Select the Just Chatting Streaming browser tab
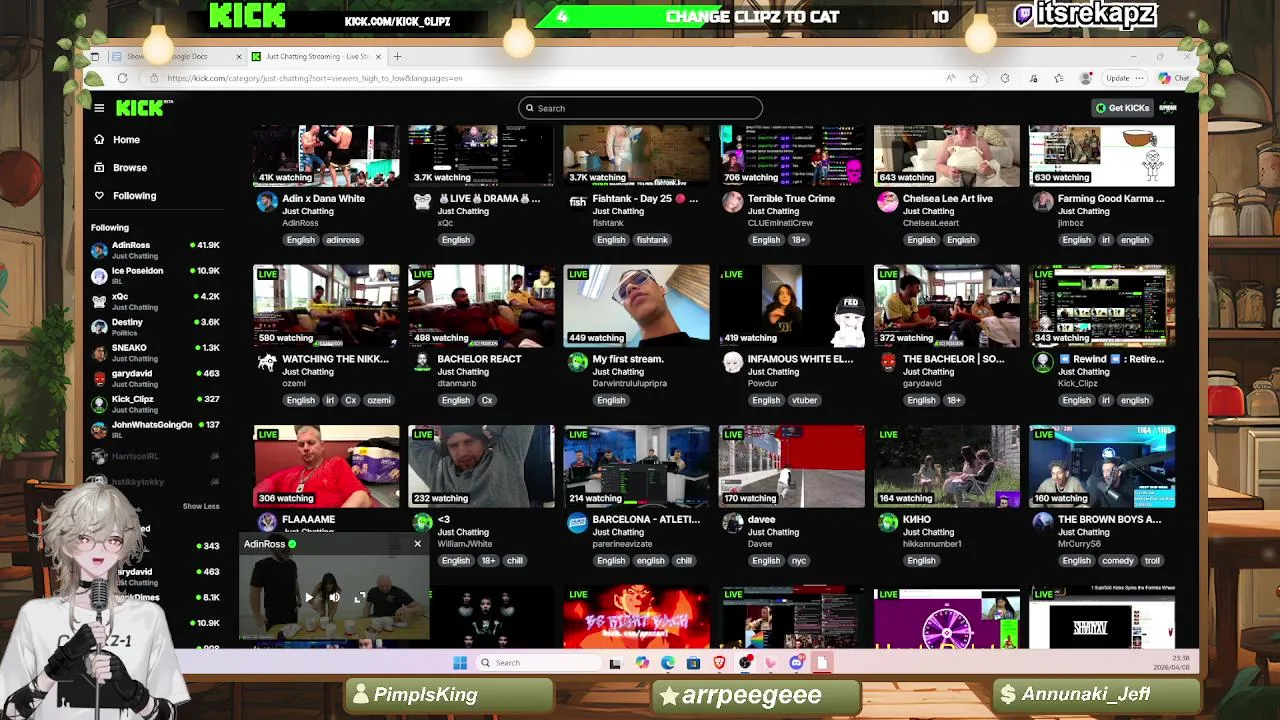Image resolution: width=1280 pixels, height=720 pixels. tap(315, 56)
